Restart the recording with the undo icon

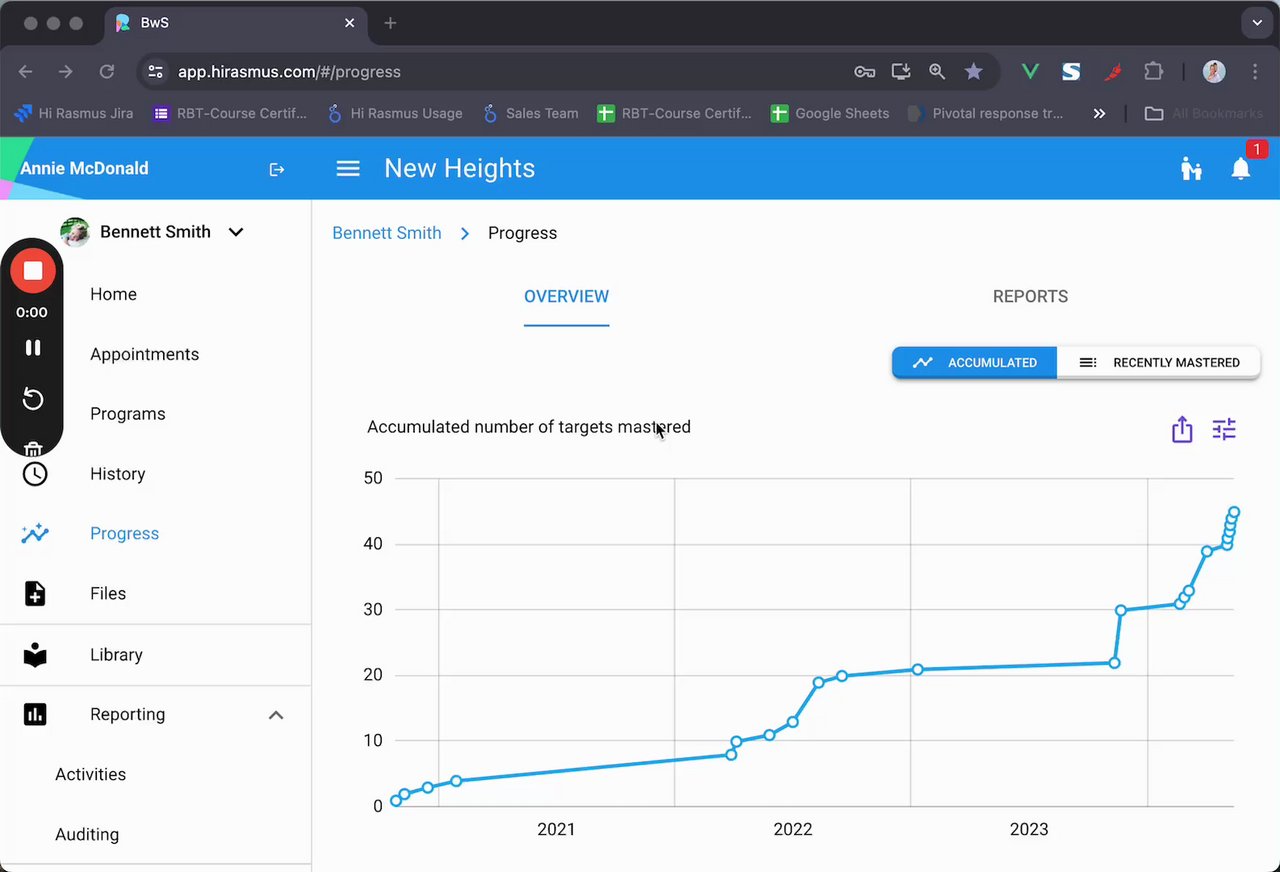point(33,399)
